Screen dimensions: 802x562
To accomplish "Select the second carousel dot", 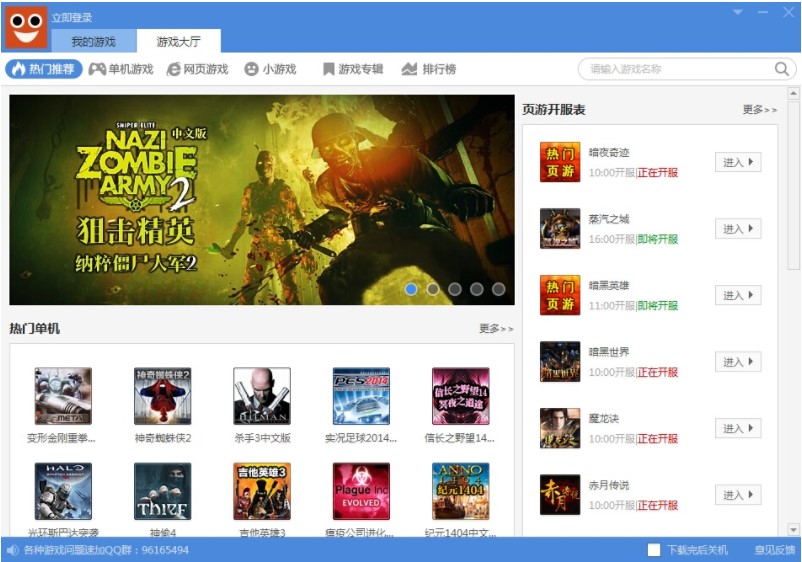I will pos(433,289).
